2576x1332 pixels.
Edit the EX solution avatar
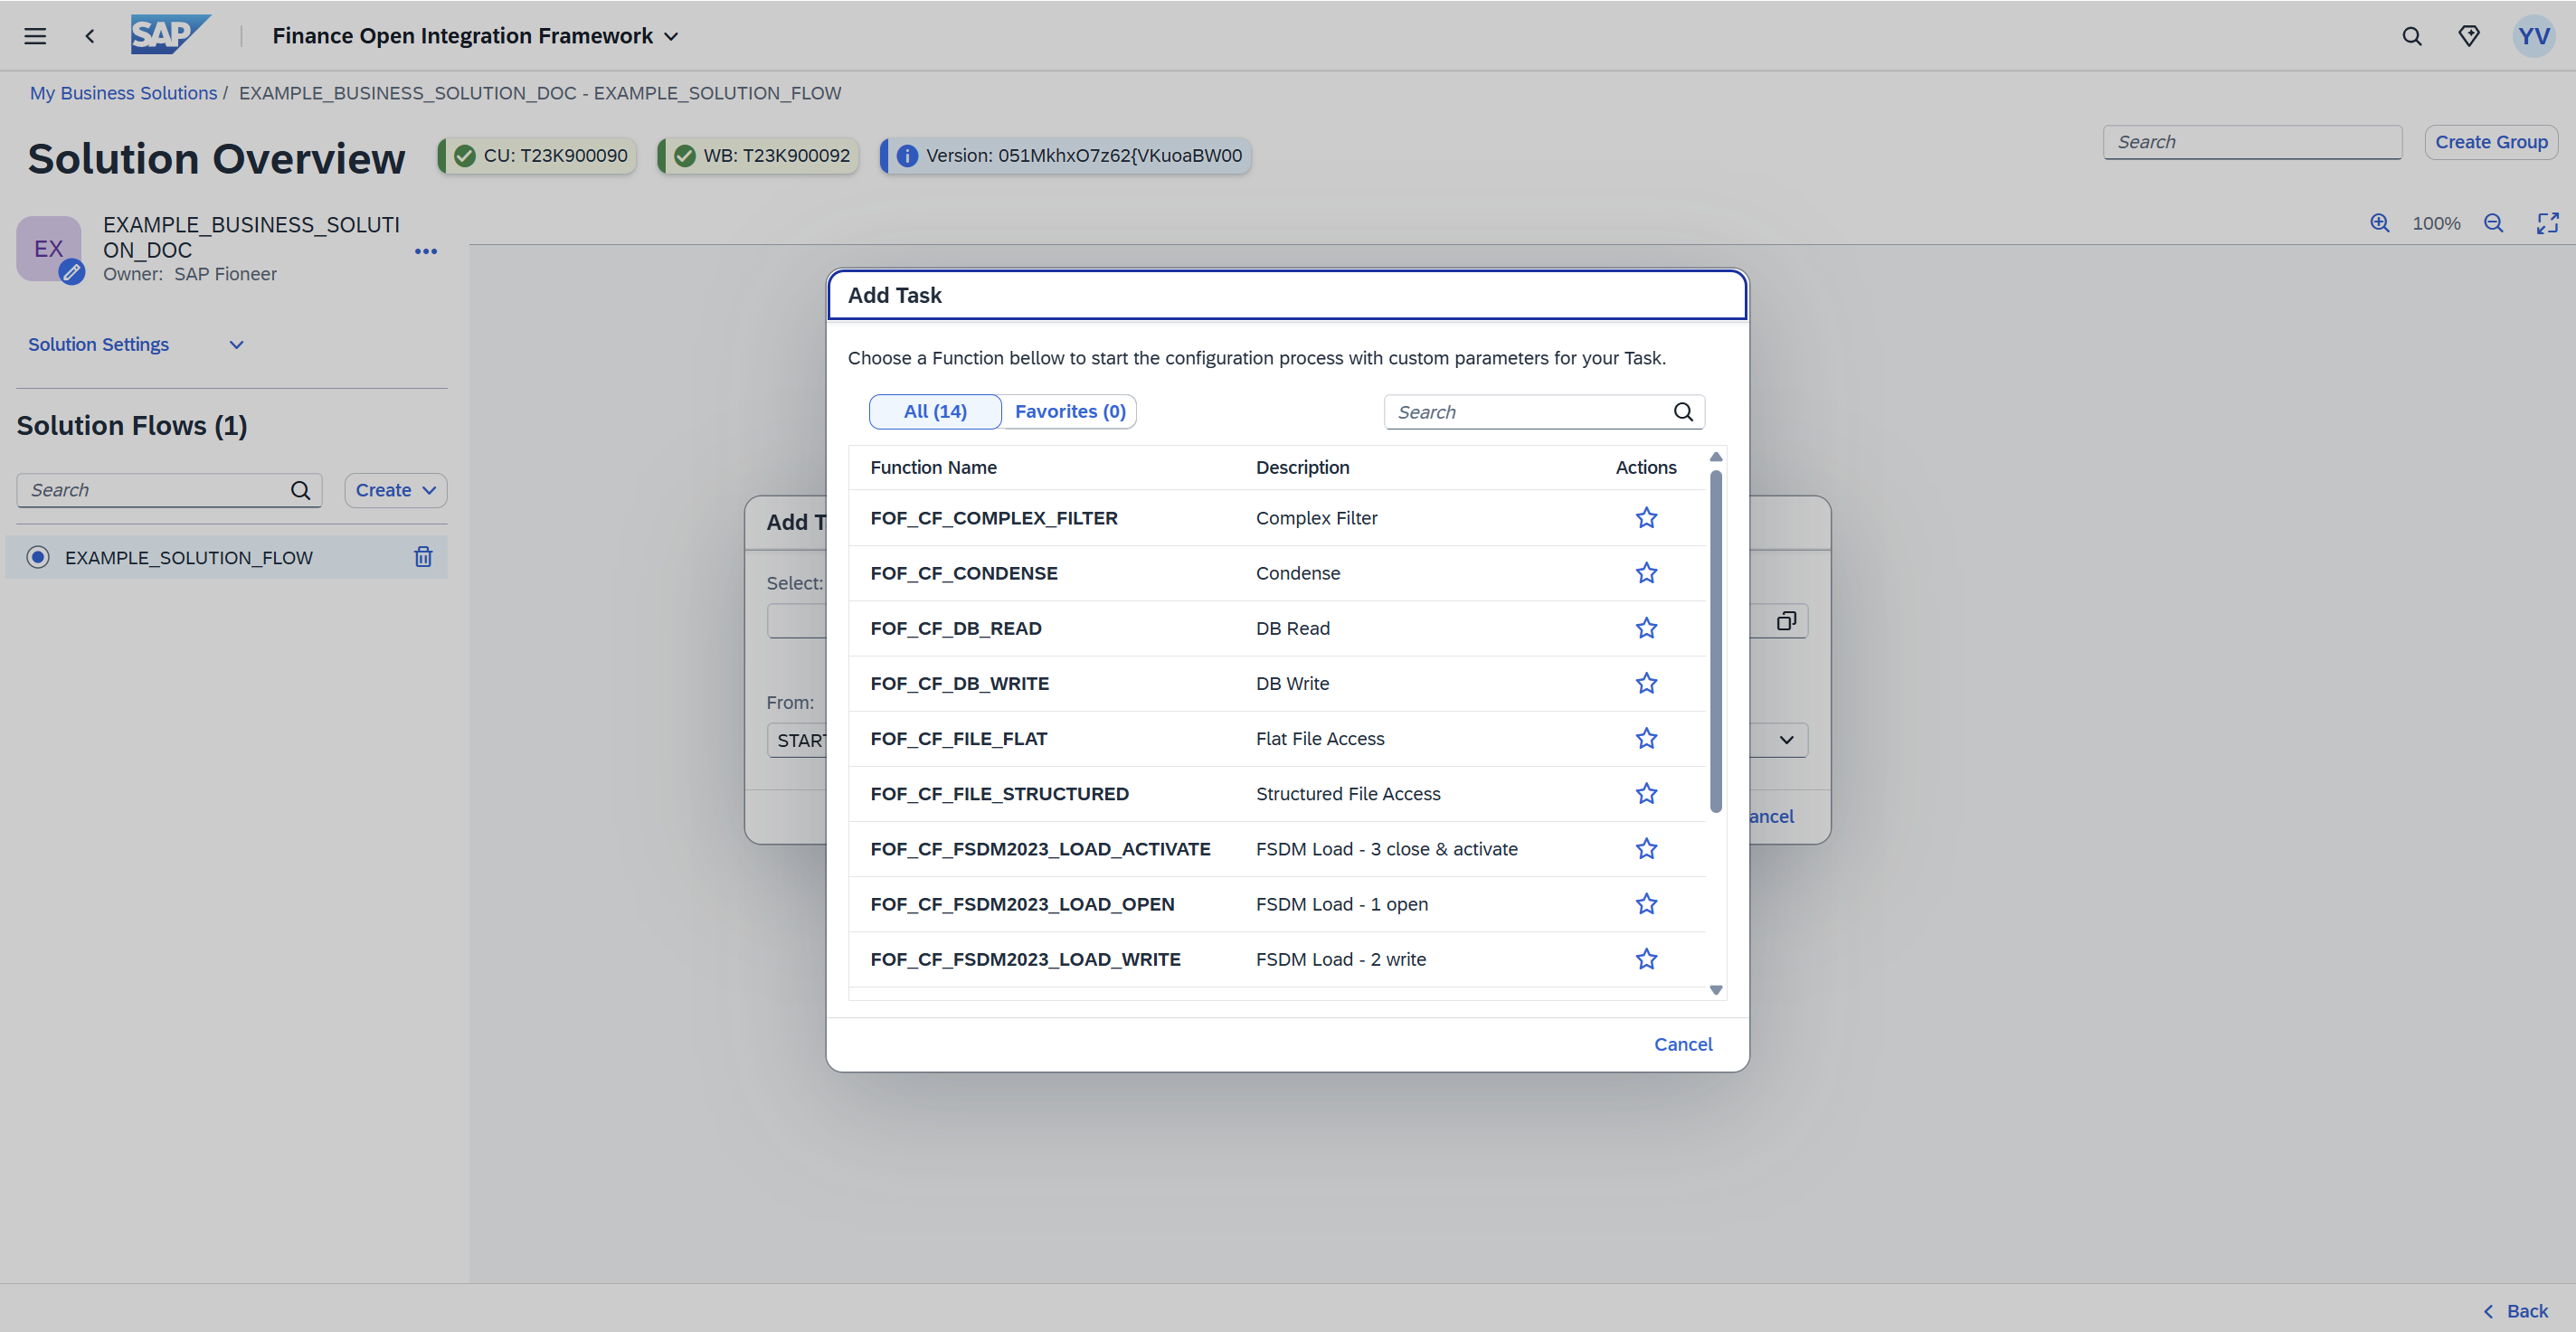[71, 272]
